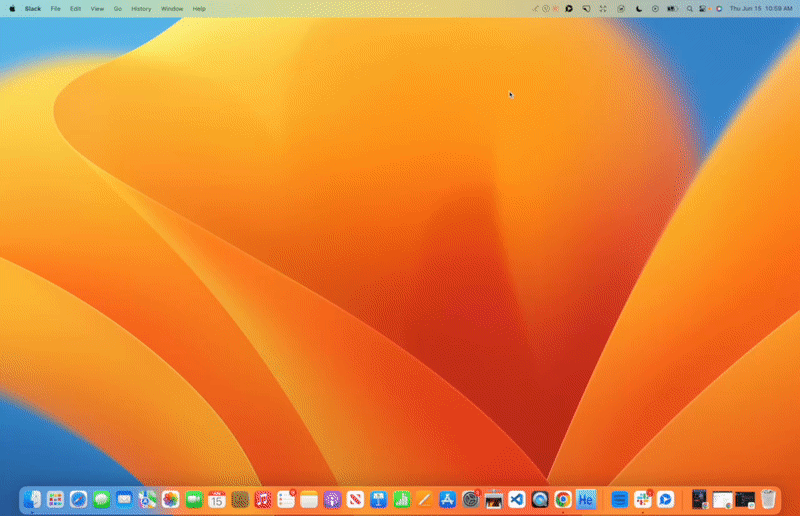
Task: Open the Window menu
Action: [x=172, y=9]
